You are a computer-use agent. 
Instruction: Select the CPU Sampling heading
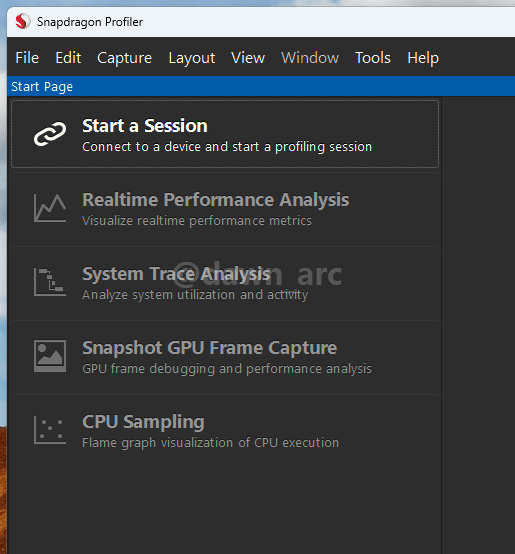pos(143,422)
